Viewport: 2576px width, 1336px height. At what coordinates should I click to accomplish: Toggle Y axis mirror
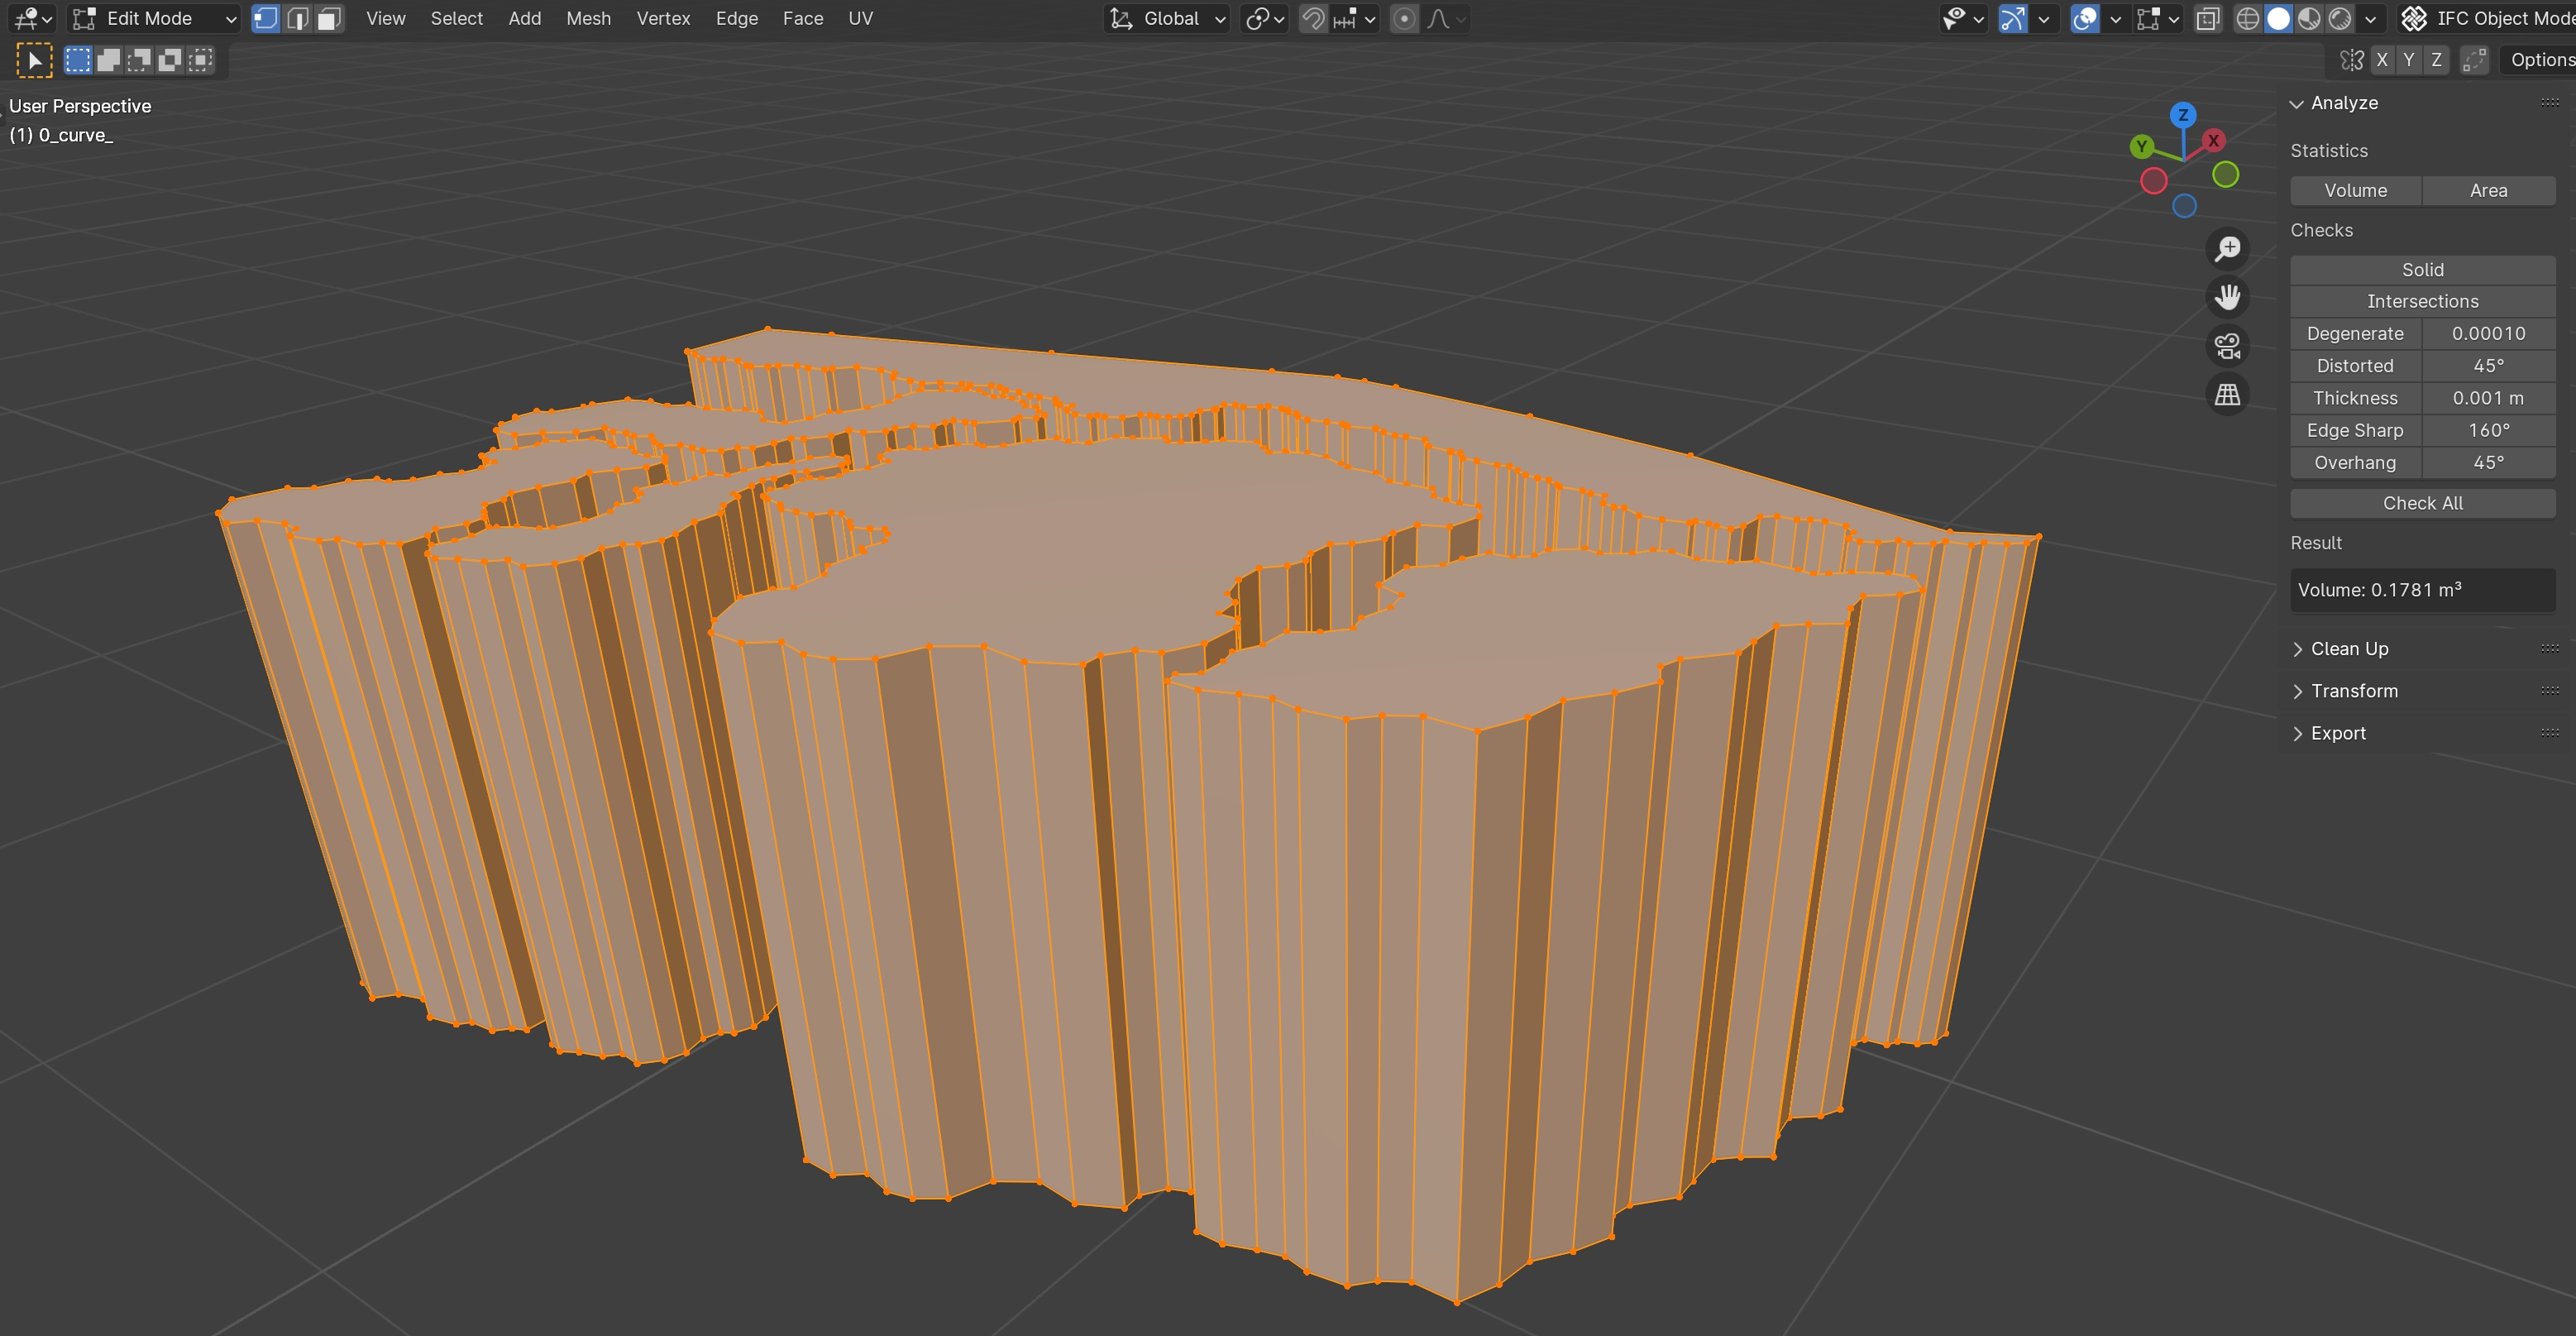2409,60
